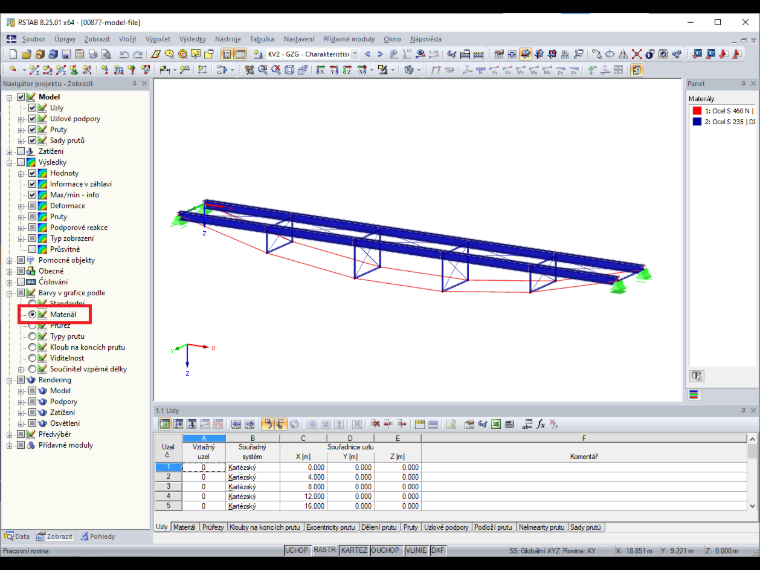Click red swatch for Ocel S 460 N

pyautogui.click(x=697, y=111)
